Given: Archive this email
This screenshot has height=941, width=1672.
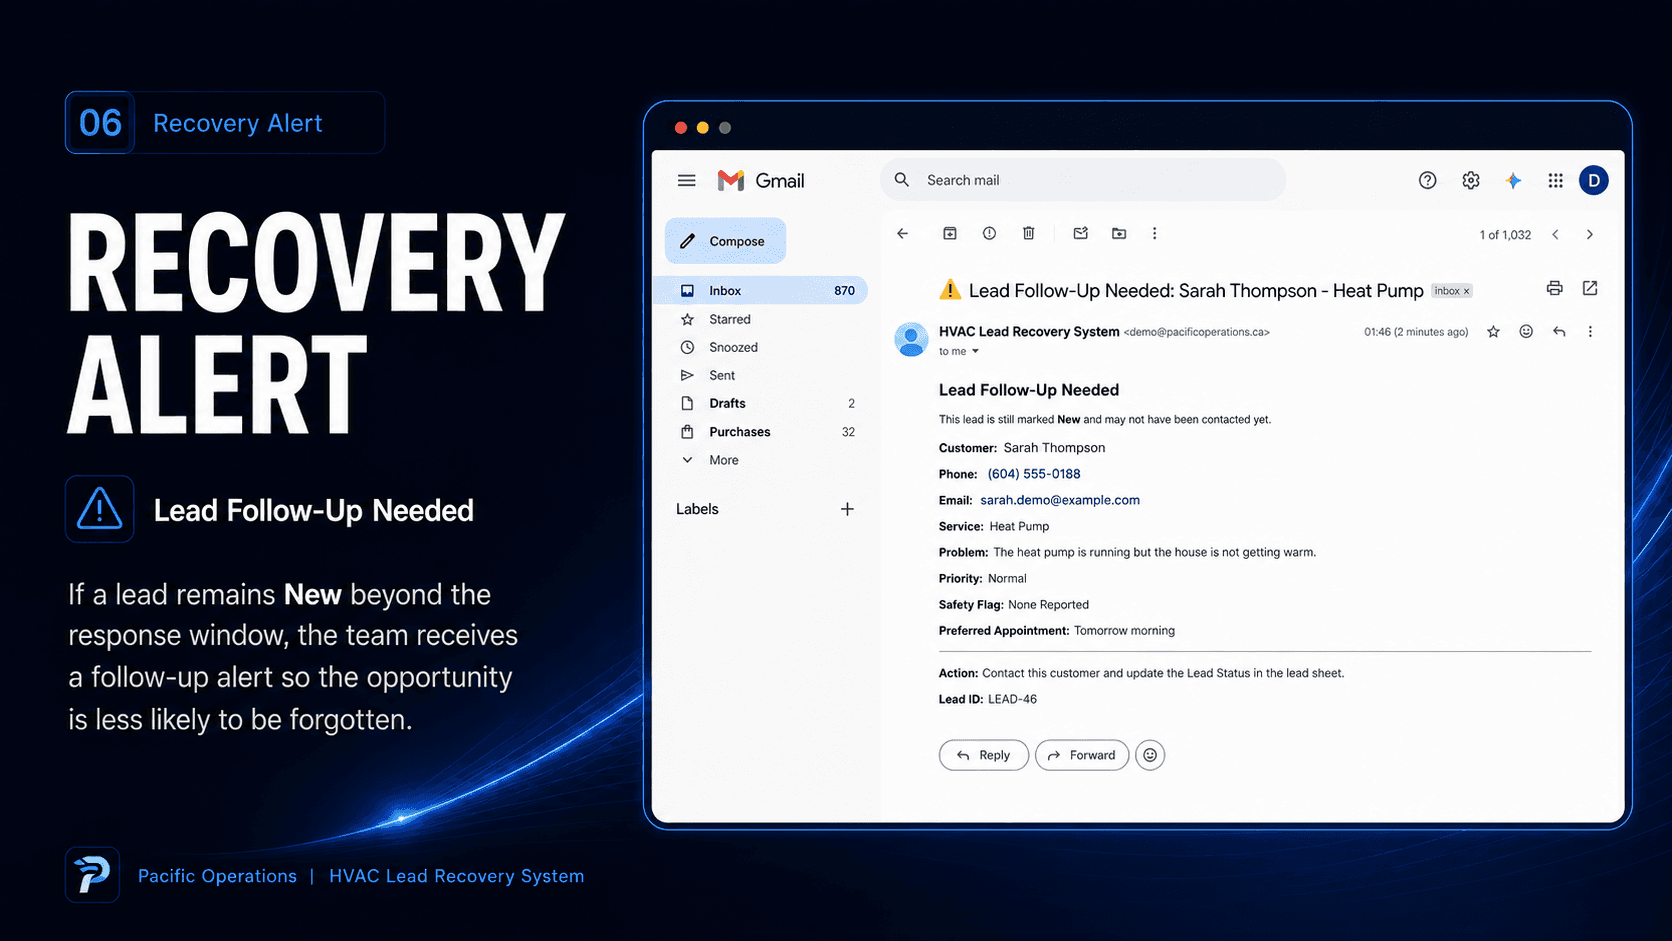Looking at the screenshot, I should [950, 234].
